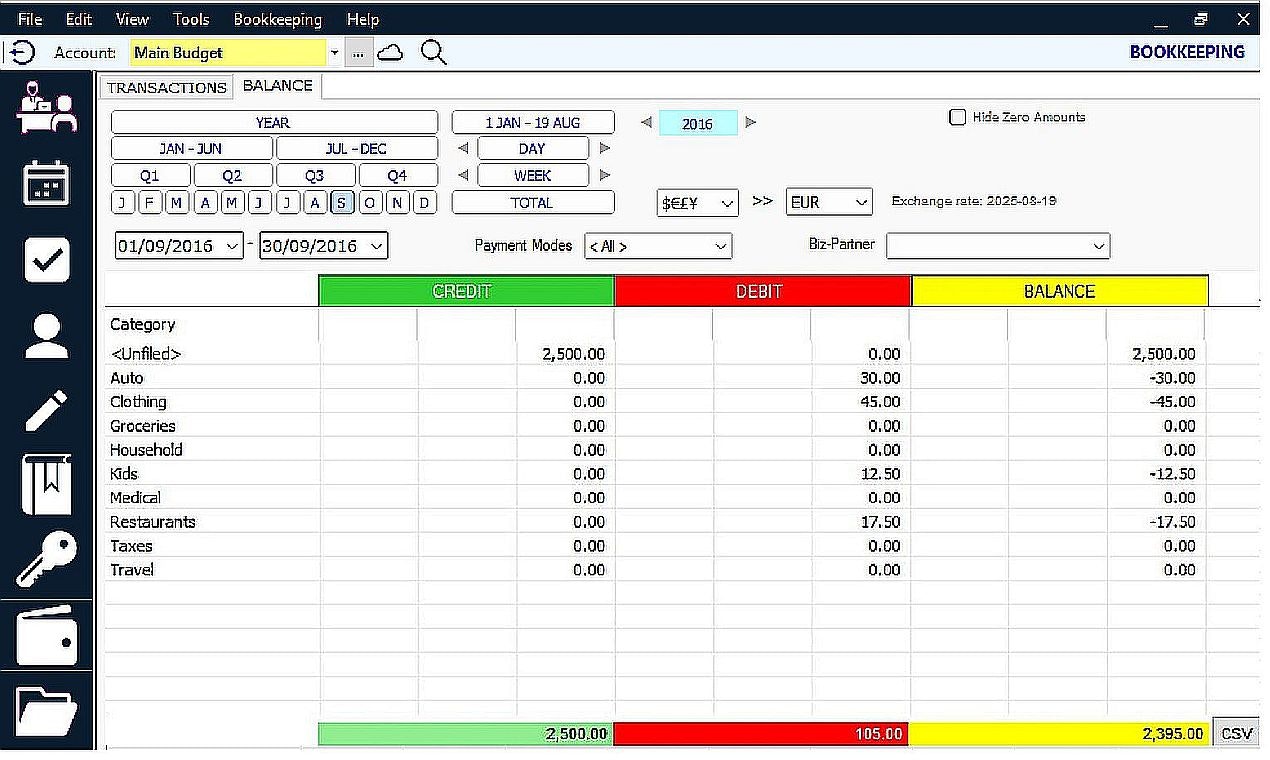Image resolution: width=1270 pixels, height=760 pixels.
Task: Open the Payment Modes dropdown
Action: (x=658, y=246)
